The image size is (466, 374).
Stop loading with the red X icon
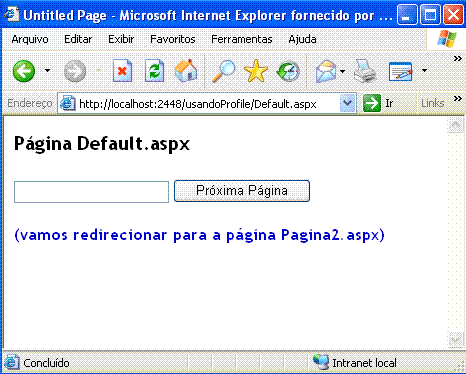coord(122,71)
